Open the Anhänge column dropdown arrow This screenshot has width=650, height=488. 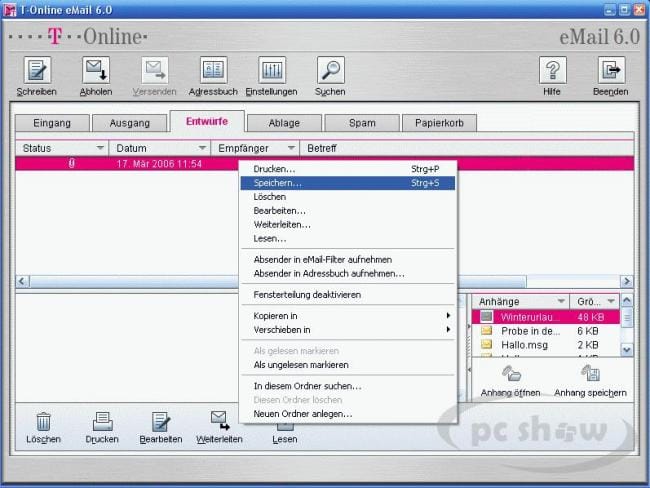pos(561,301)
